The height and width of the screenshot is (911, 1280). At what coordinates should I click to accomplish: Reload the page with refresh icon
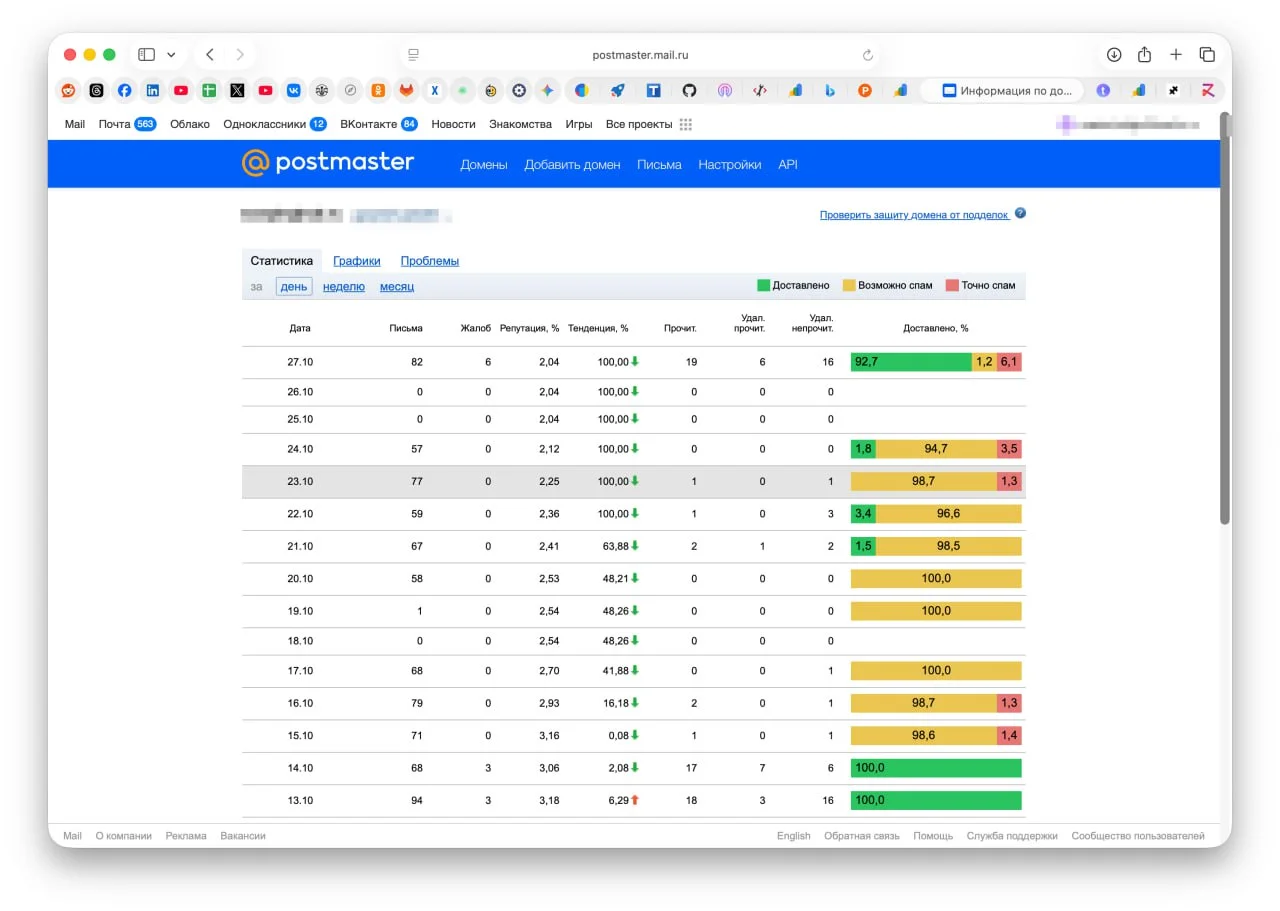(x=868, y=55)
